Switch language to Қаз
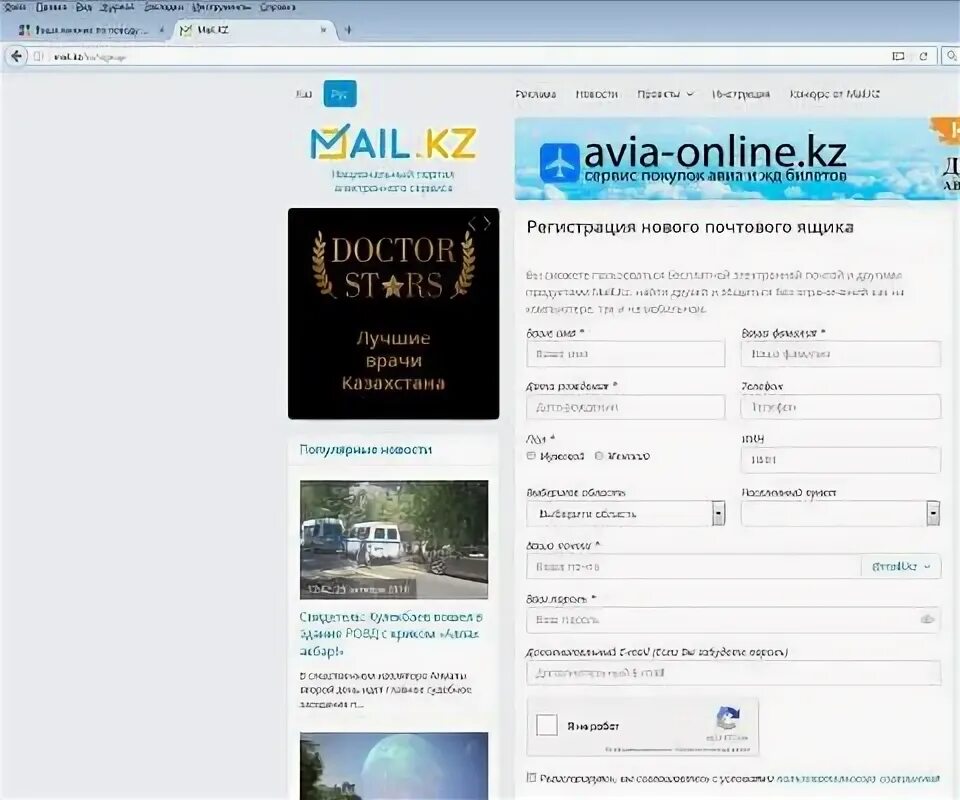The height and width of the screenshot is (800, 960). click(304, 94)
